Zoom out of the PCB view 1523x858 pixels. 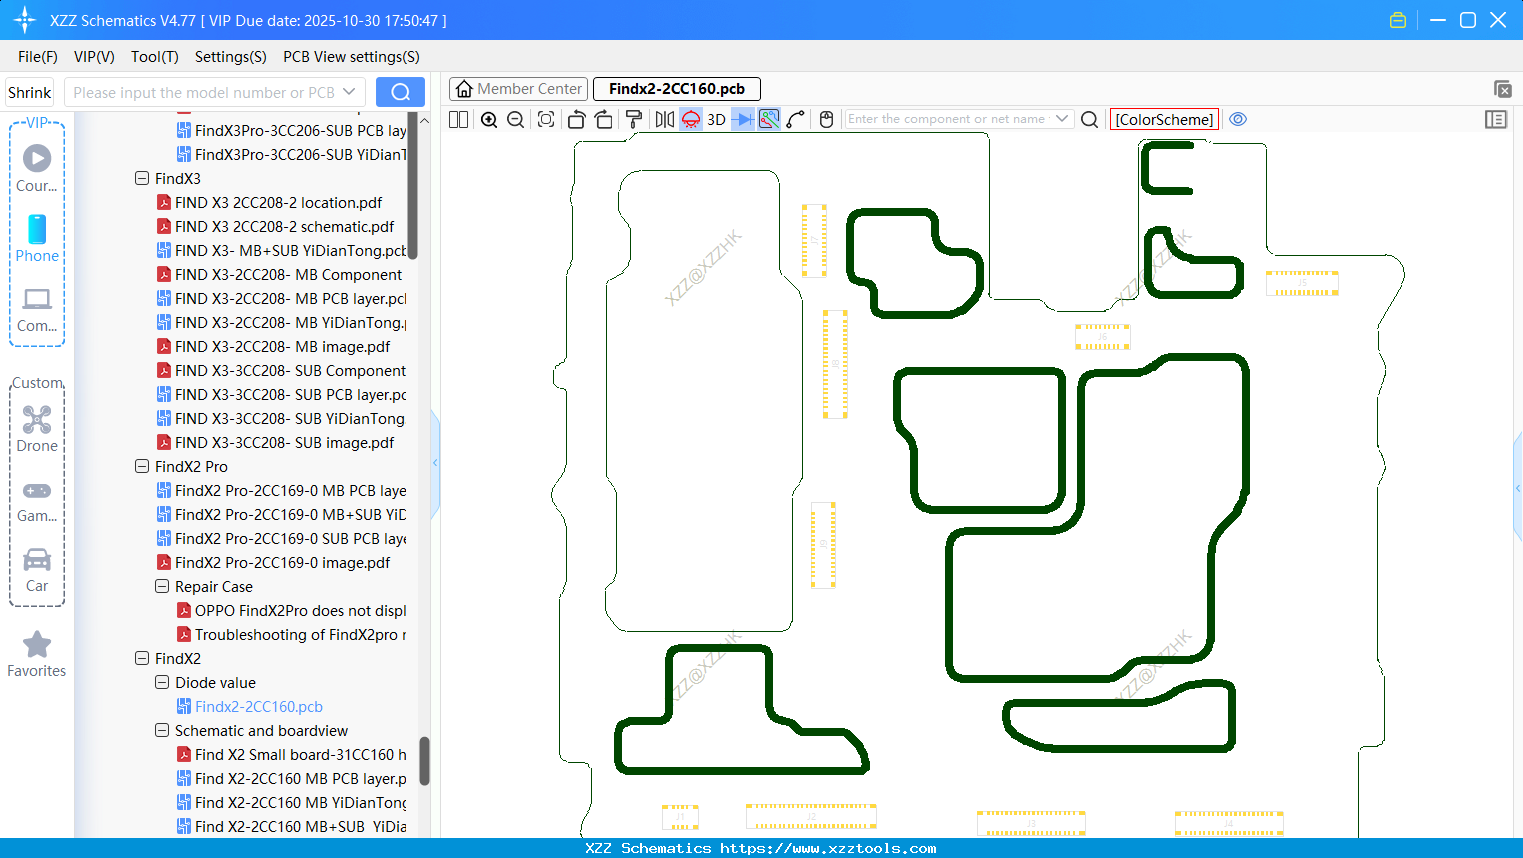click(x=516, y=119)
